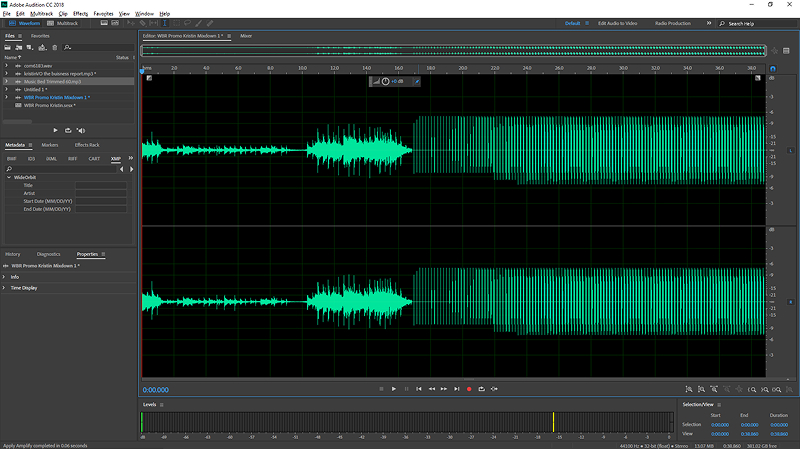800x449 pixels.
Task: Click New File icon in Files panel
Action: click(x=30, y=47)
